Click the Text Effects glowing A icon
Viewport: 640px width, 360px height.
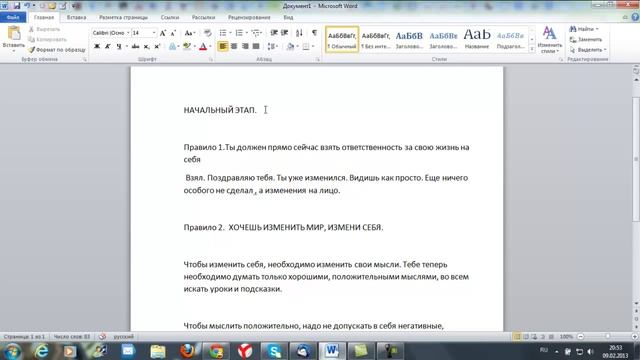(173, 47)
